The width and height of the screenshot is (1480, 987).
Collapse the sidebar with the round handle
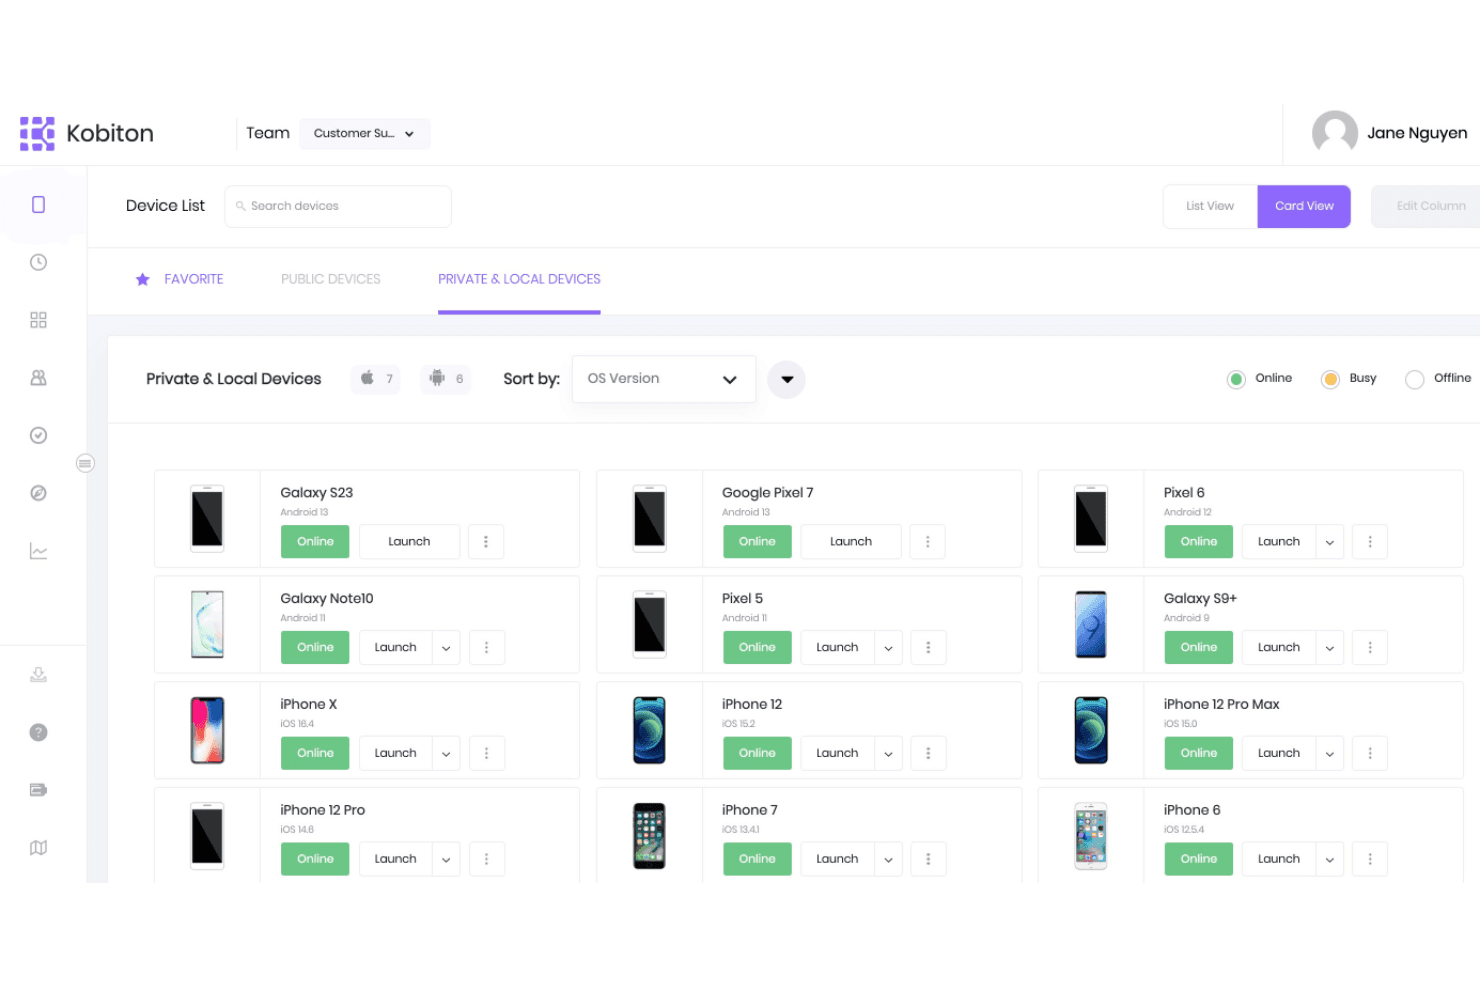click(85, 463)
